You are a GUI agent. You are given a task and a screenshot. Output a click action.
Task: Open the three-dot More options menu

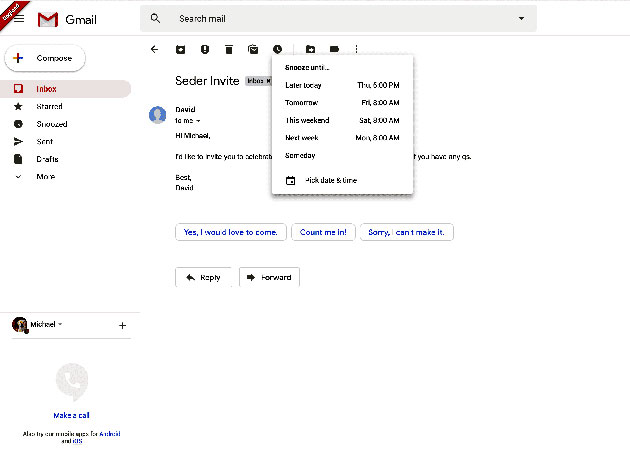pos(357,48)
